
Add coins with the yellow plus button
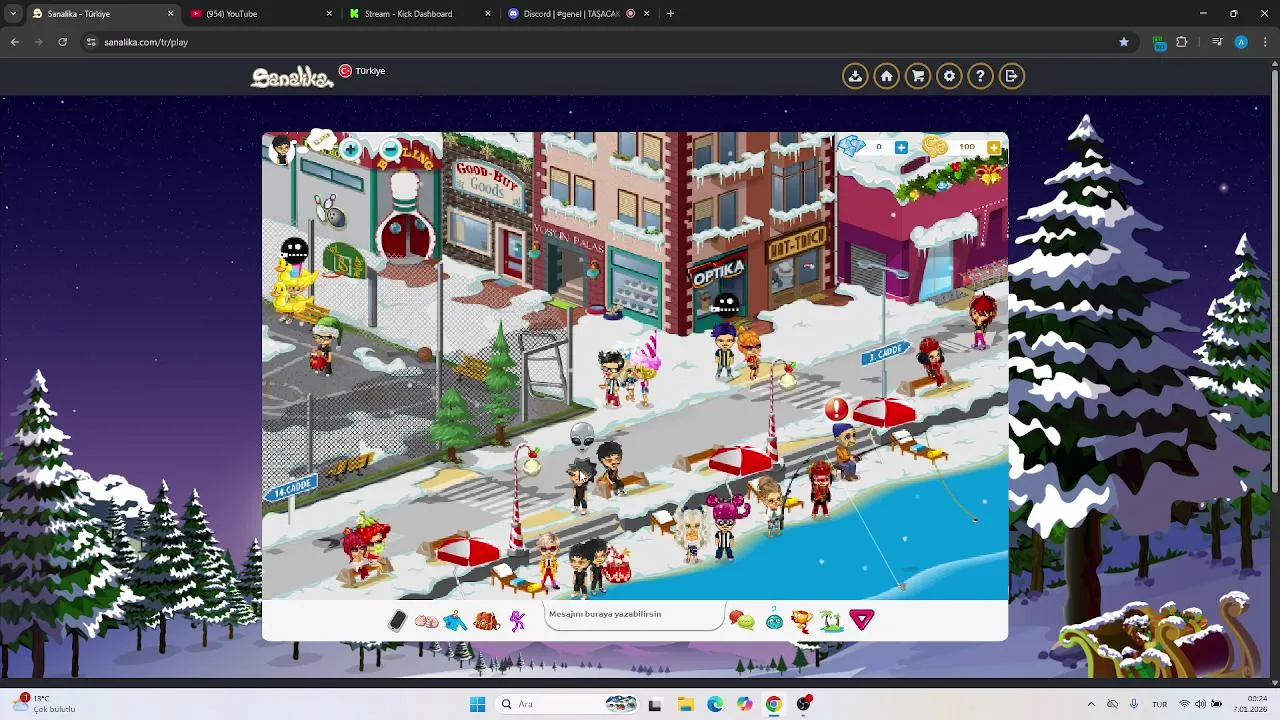[x=993, y=147]
